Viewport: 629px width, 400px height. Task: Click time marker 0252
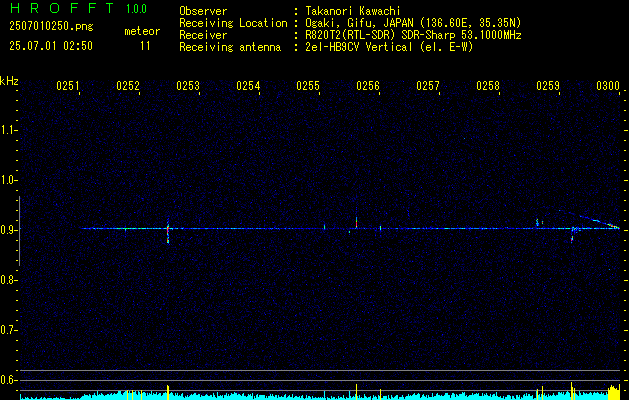click(x=128, y=86)
